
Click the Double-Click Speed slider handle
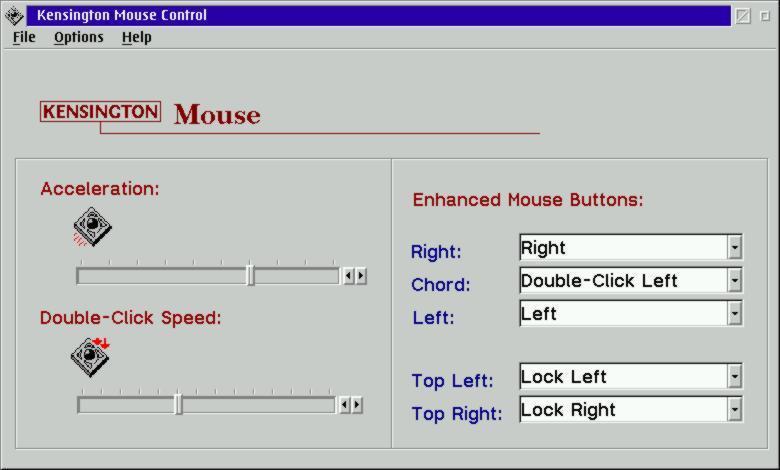pyautogui.click(x=179, y=404)
